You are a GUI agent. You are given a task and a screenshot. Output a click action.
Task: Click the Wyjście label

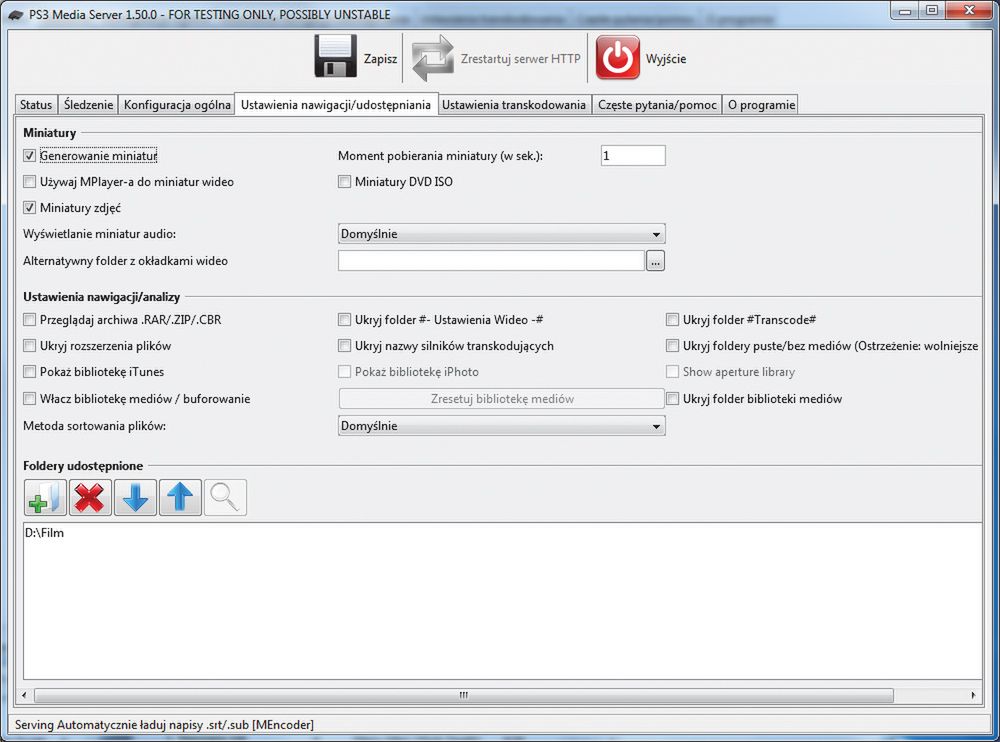coord(666,59)
